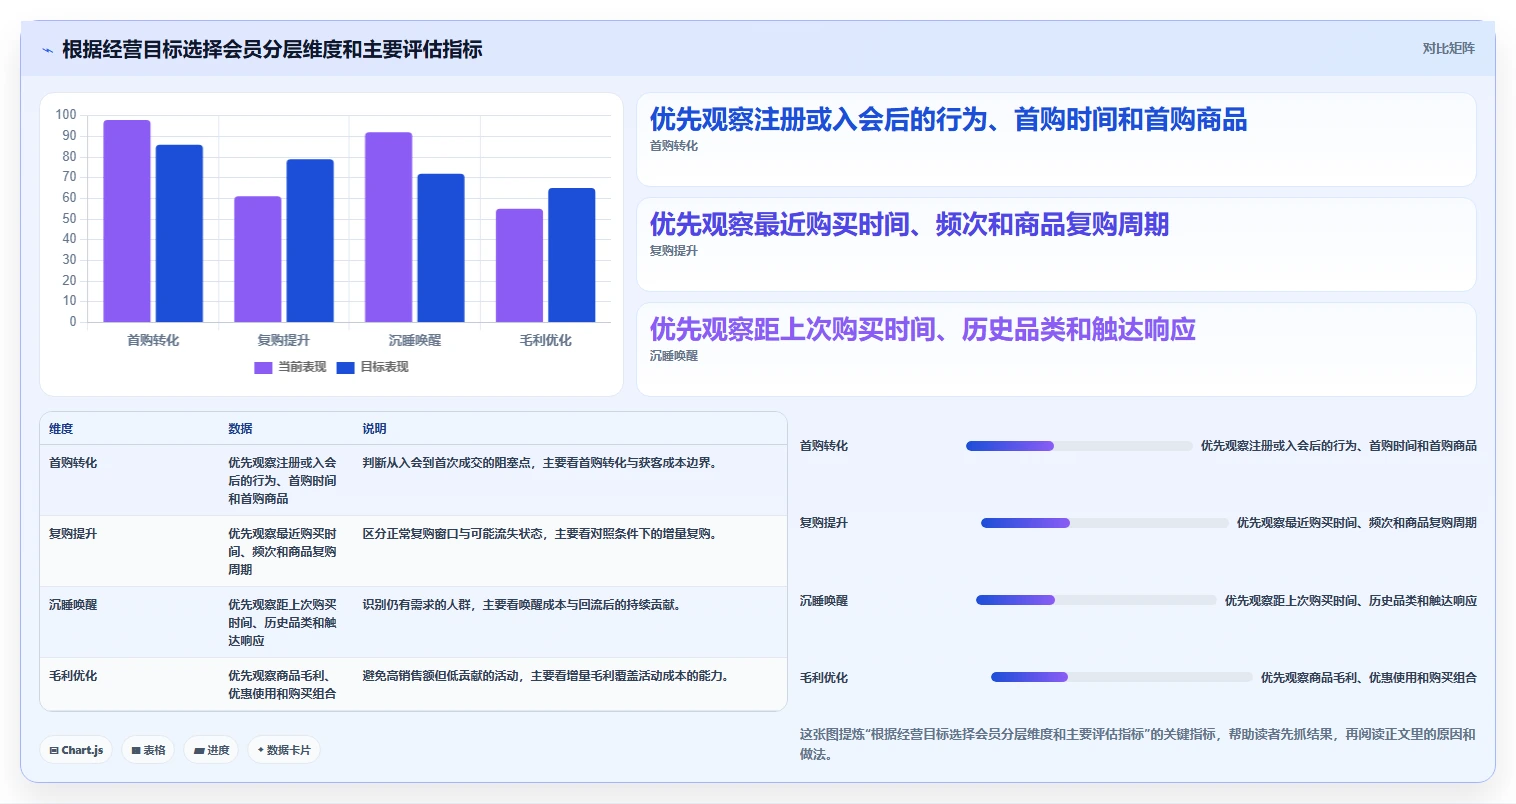Click the 沉睡唤醒 progress bar
The image size is (1516, 804).
[x=1096, y=600]
